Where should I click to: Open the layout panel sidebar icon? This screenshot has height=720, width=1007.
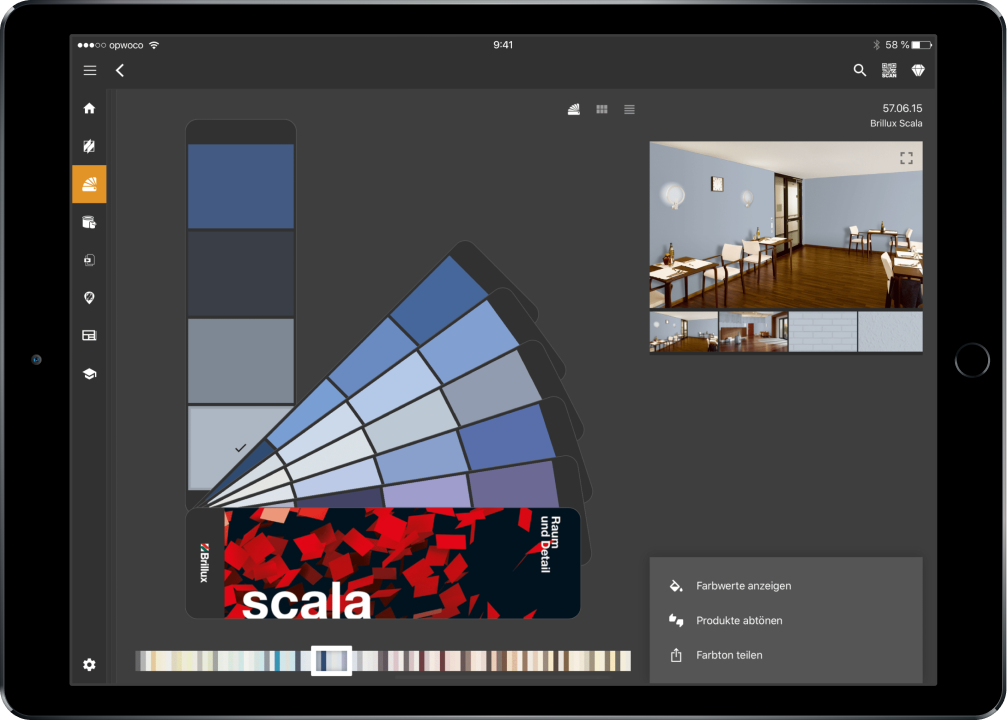[x=89, y=335]
